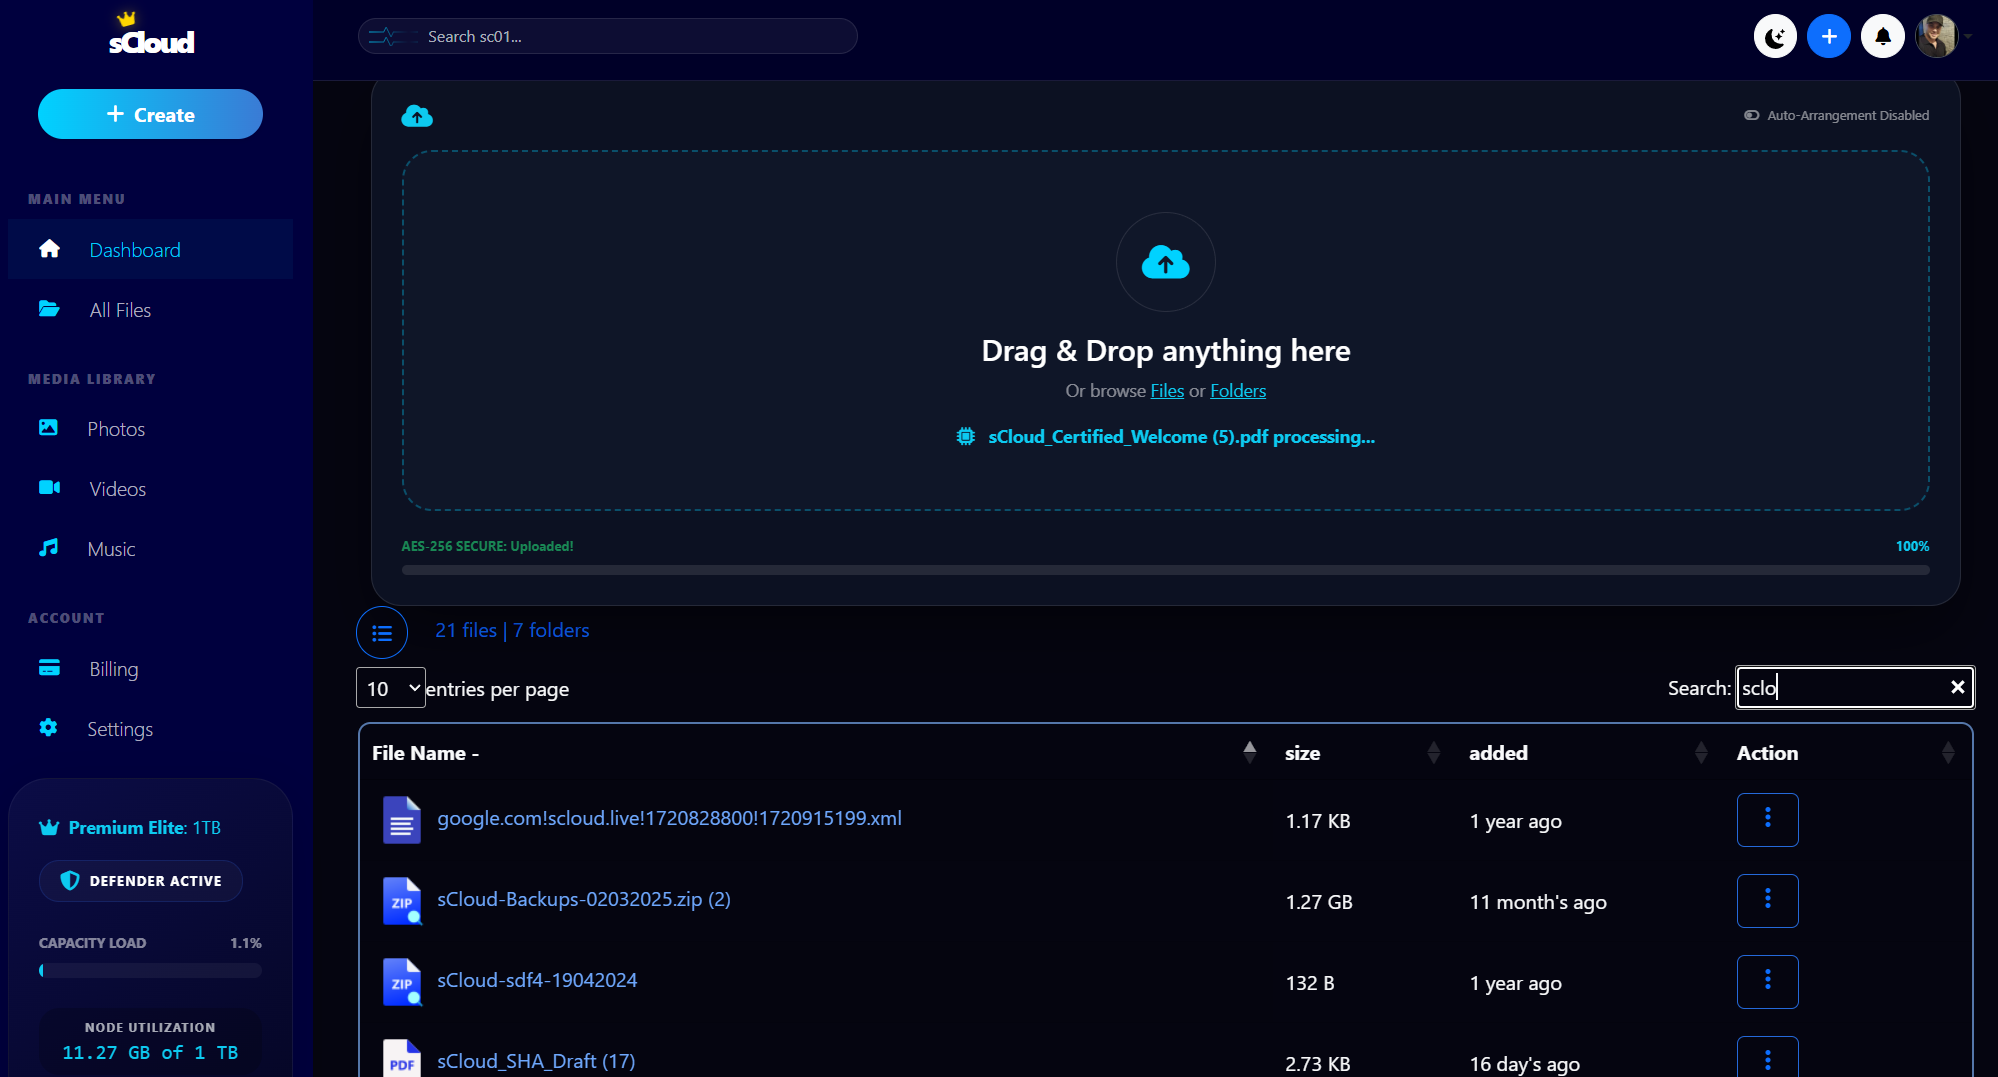Switch file display using the list view icon
Screen dimensions: 1998x1077
[382, 632]
